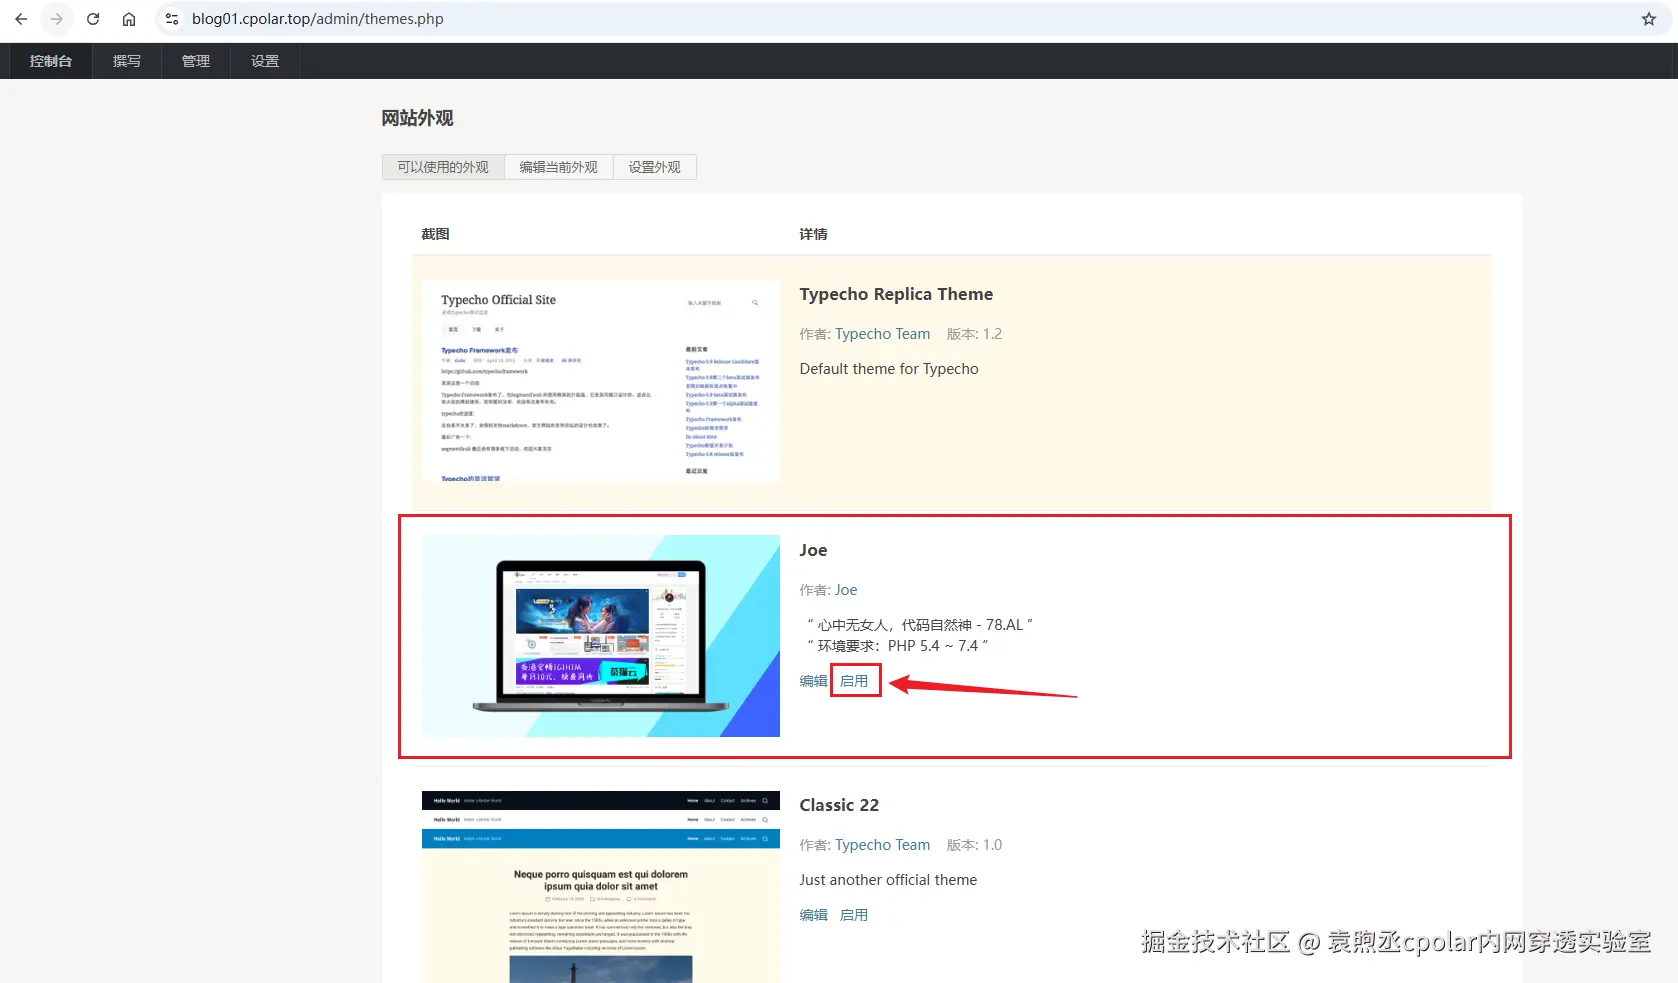Click the 网站外观 page heading
This screenshot has height=983, width=1678.
417,118
